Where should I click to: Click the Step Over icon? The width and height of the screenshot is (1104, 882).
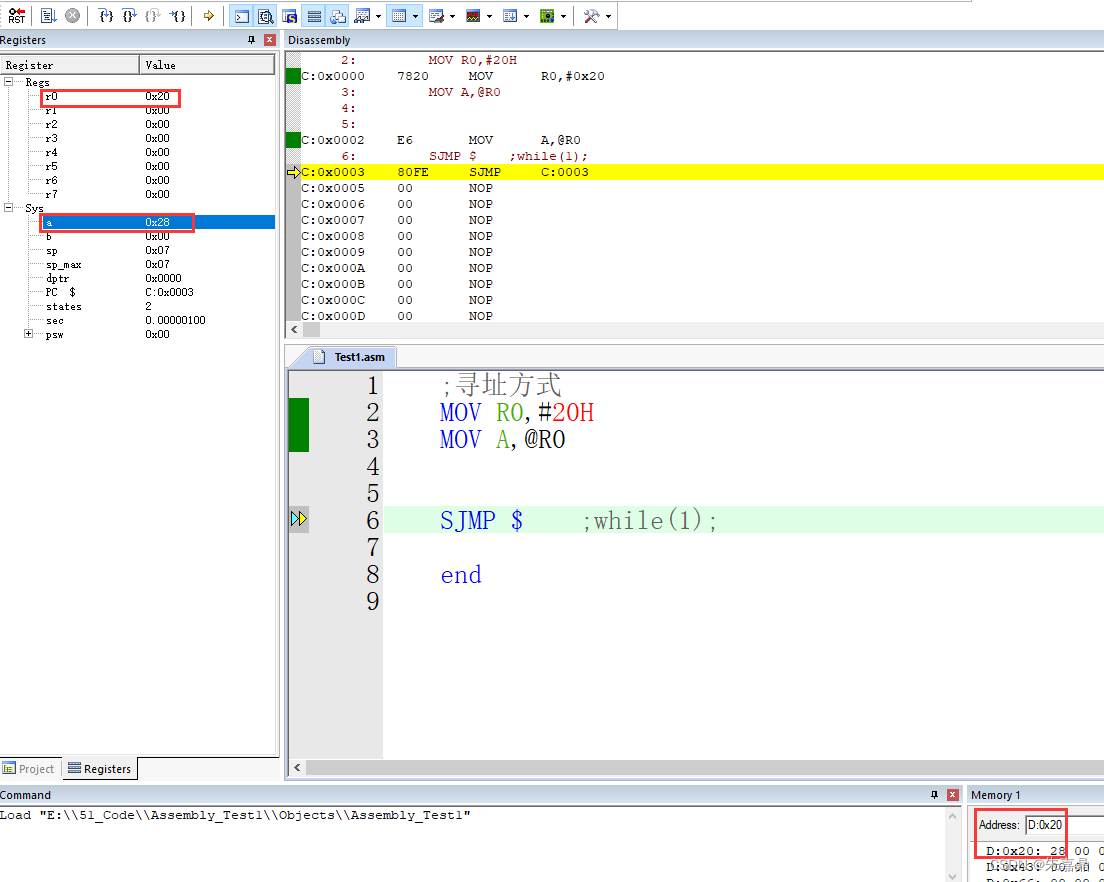[130, 15]
